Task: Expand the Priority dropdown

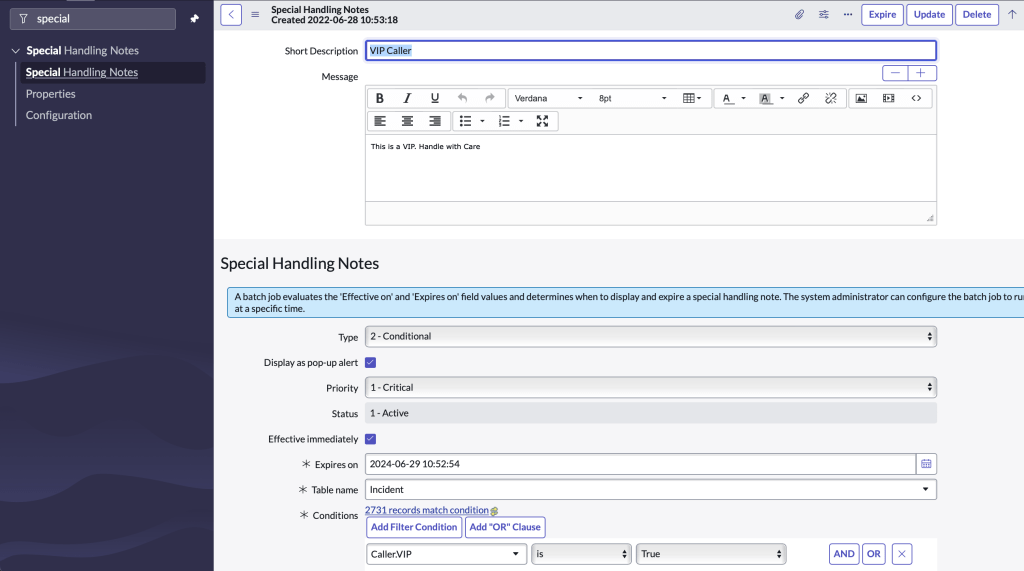Action: 650,387
